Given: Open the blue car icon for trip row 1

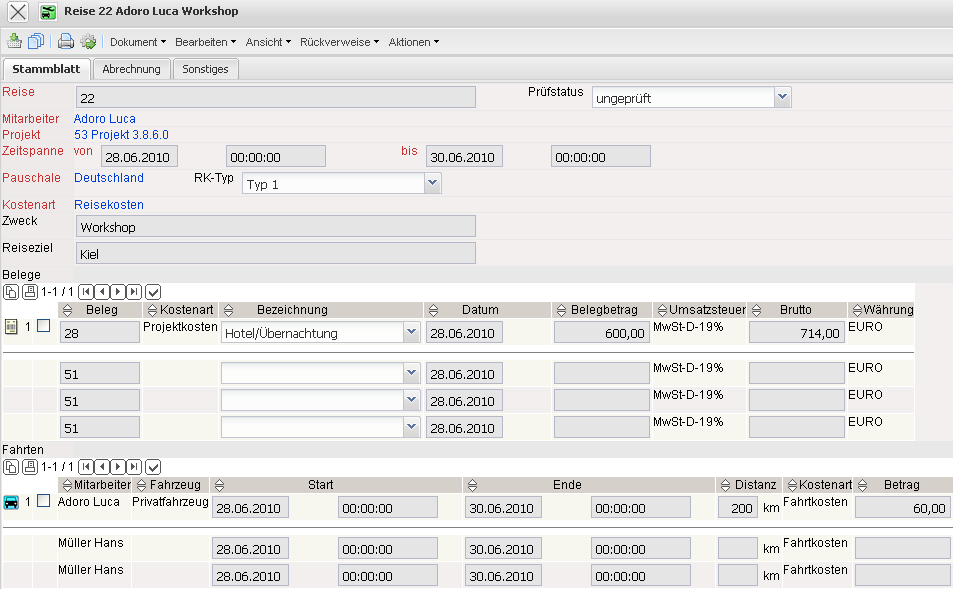Looking at the screenshot, I should [12, 502].
